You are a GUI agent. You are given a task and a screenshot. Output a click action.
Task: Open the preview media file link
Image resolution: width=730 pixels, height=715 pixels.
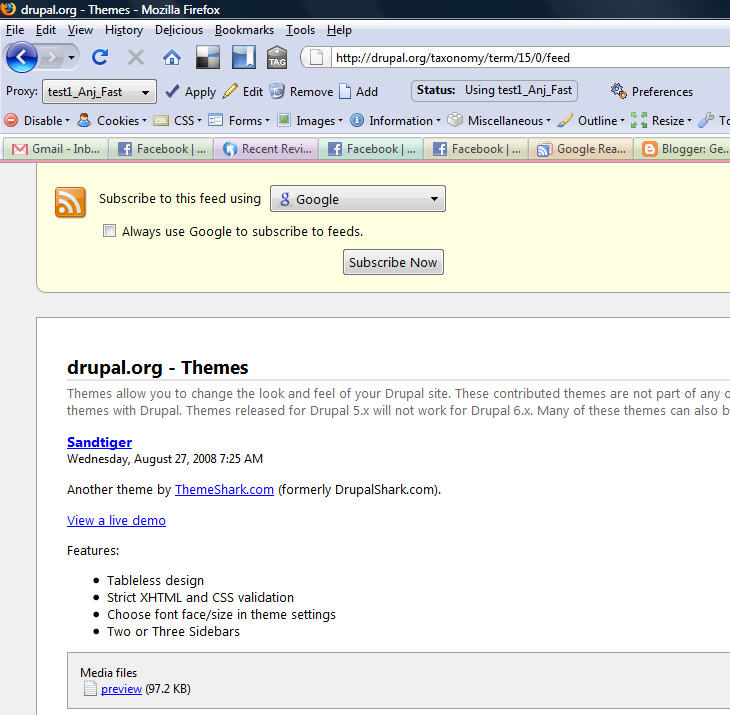point(121,689)
